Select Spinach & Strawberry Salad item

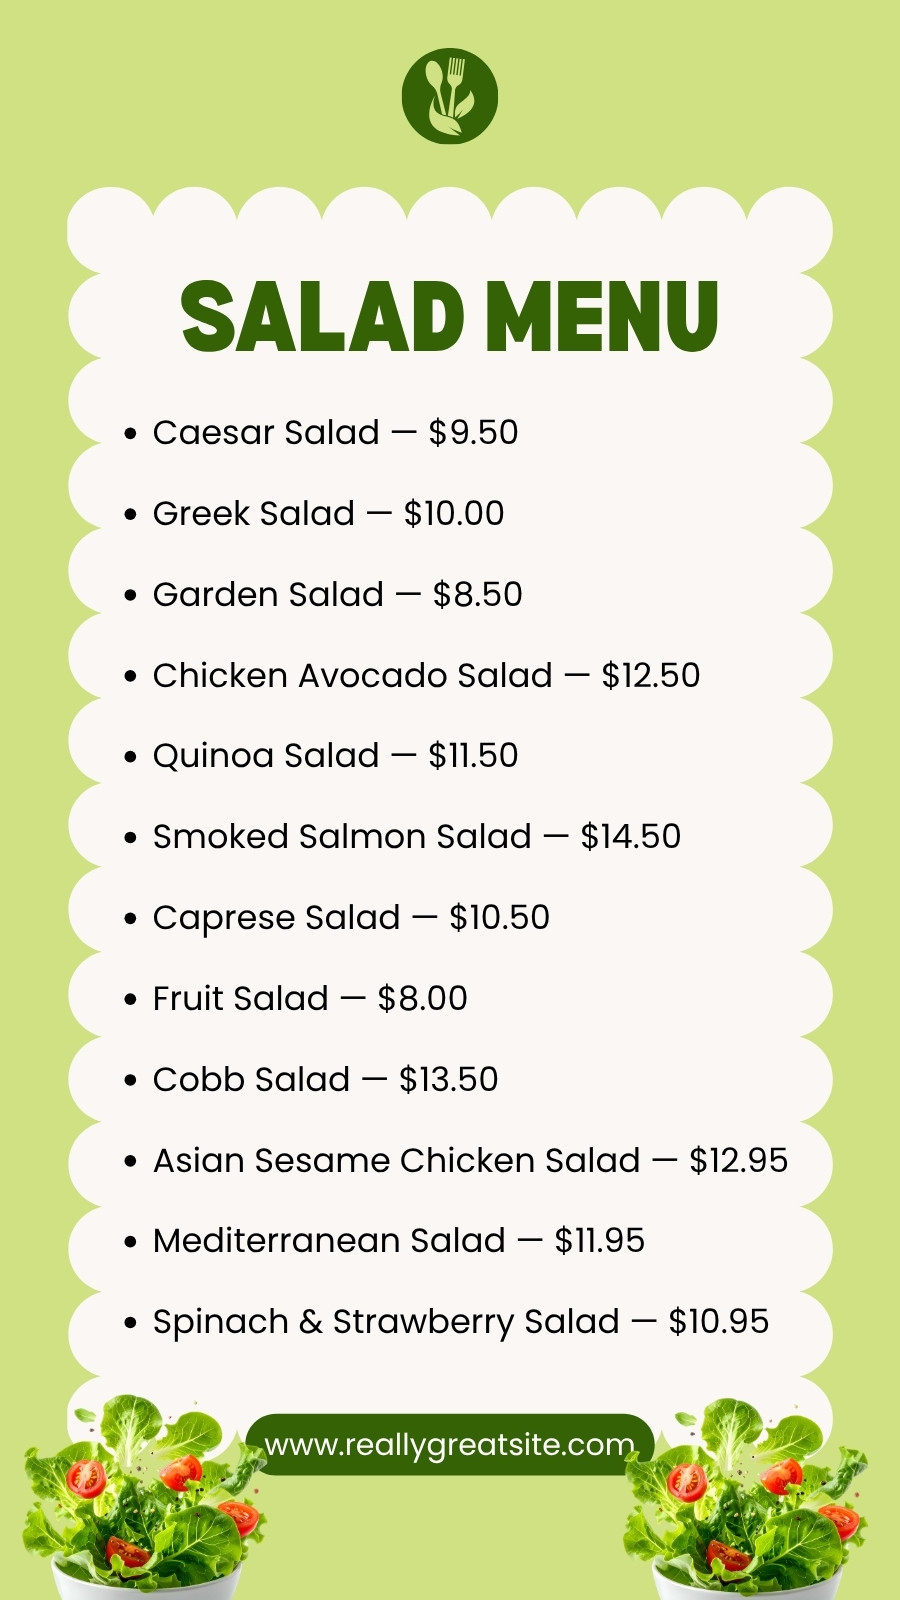pos(460,1322)
